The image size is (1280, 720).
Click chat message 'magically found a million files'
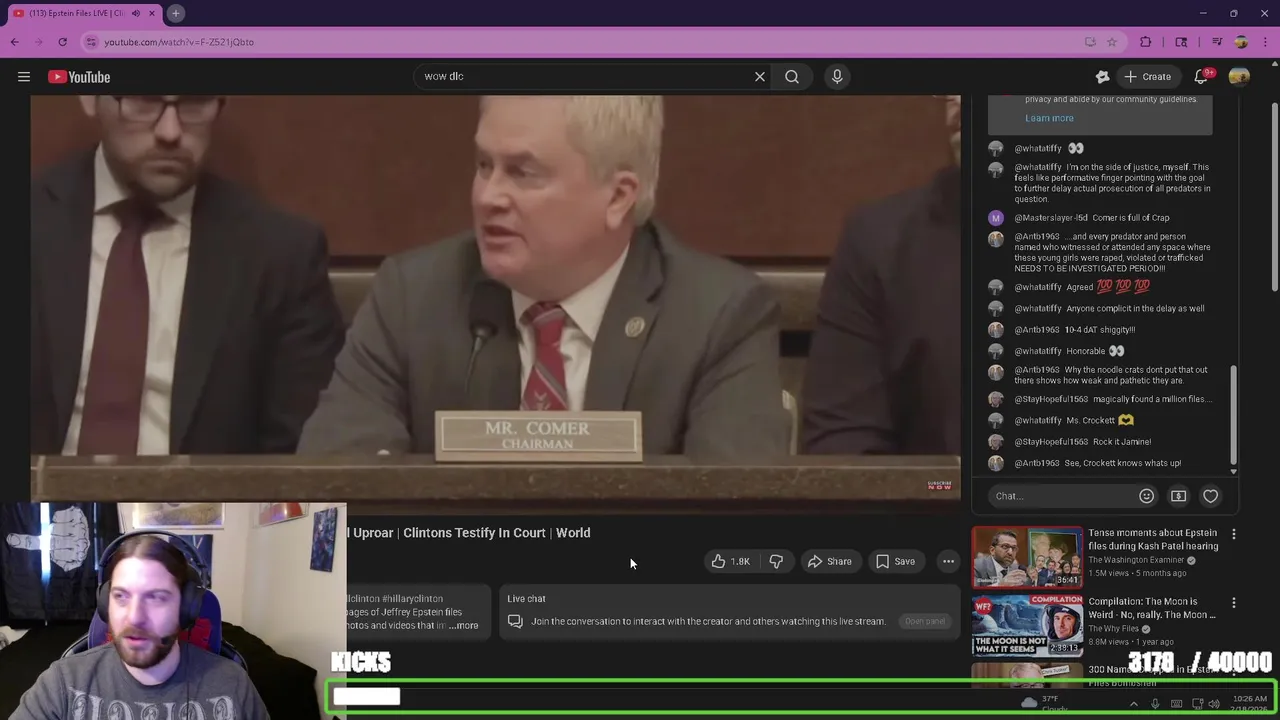click(1153, 399)
